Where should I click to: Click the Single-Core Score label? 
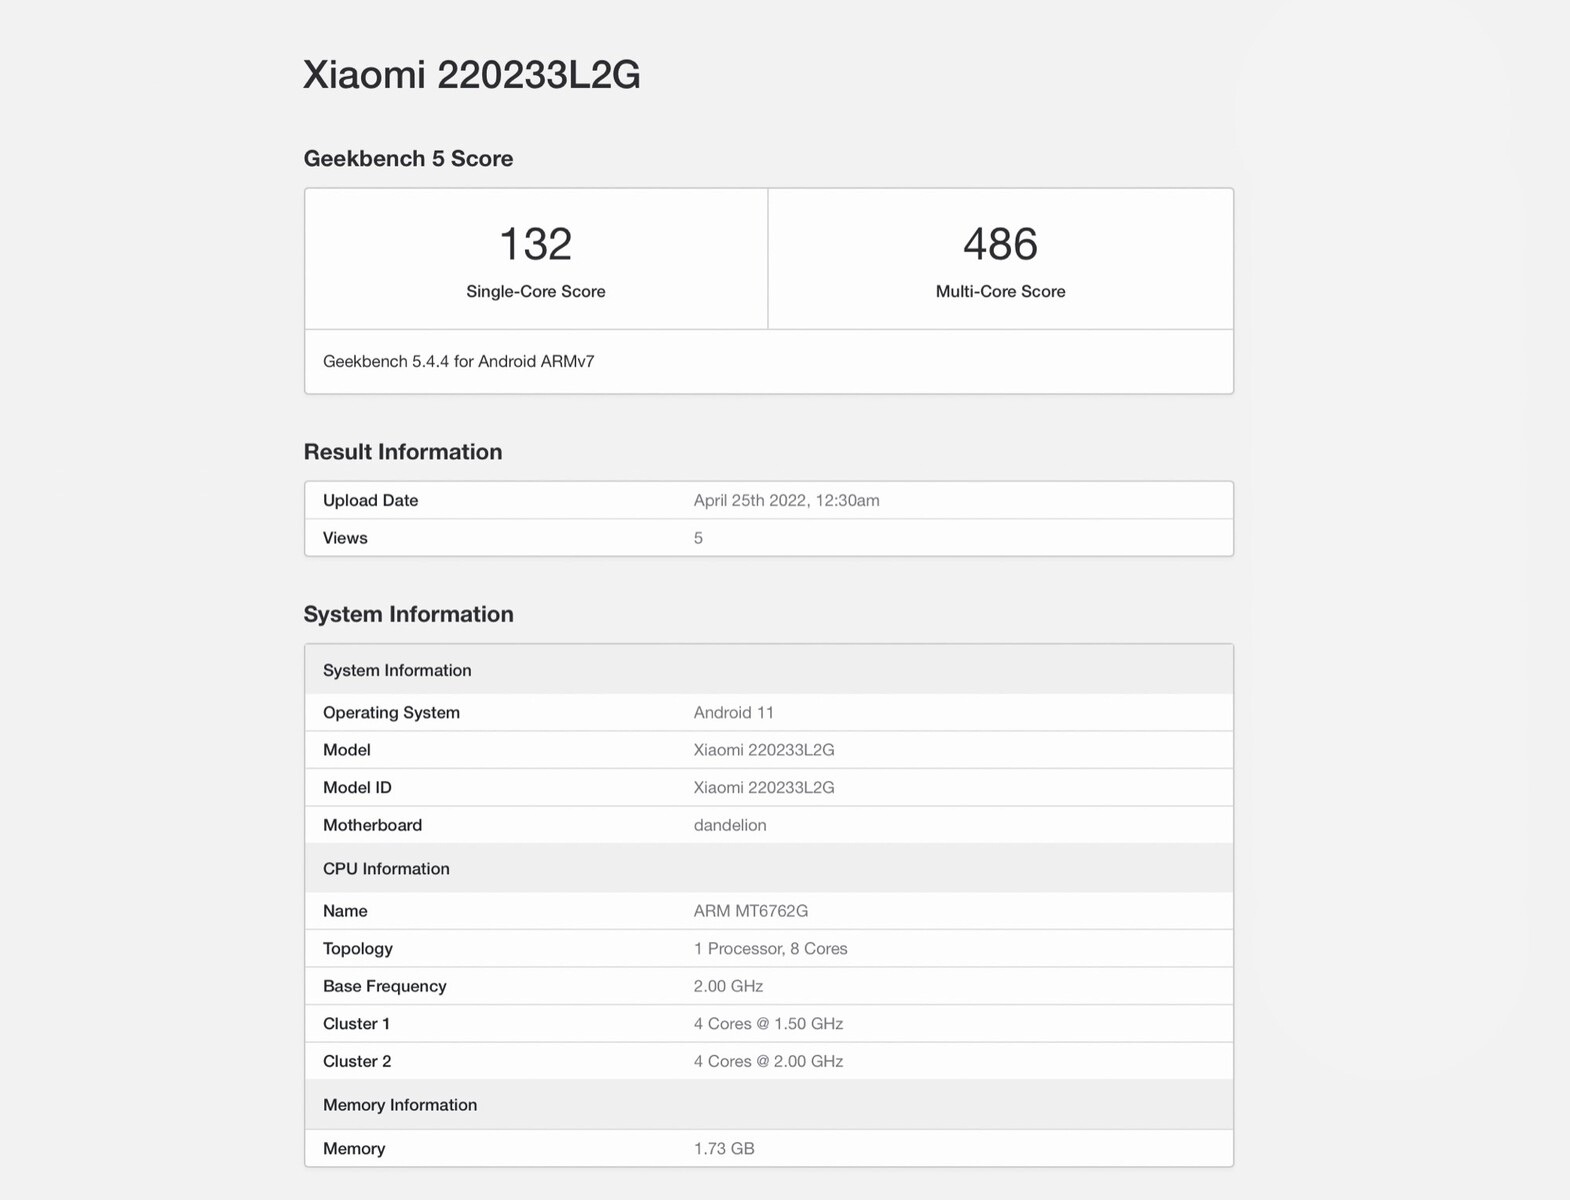point(535,291)
